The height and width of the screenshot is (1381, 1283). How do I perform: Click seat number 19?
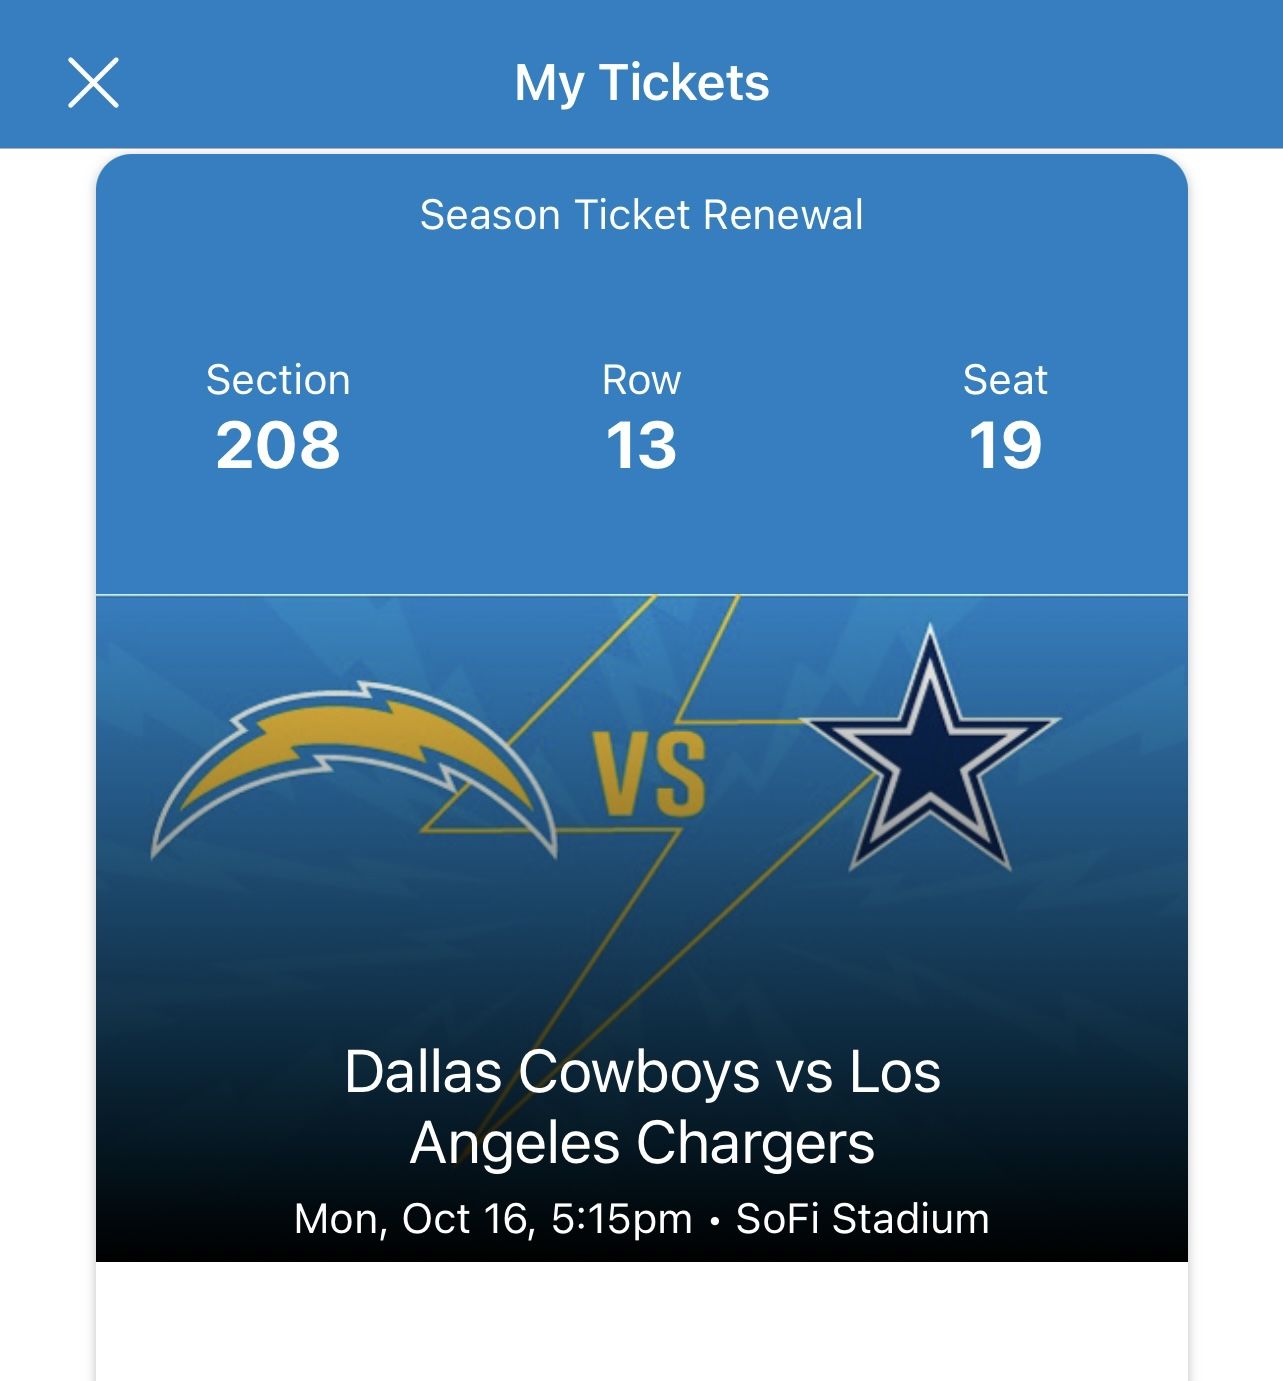point(1005,445)
